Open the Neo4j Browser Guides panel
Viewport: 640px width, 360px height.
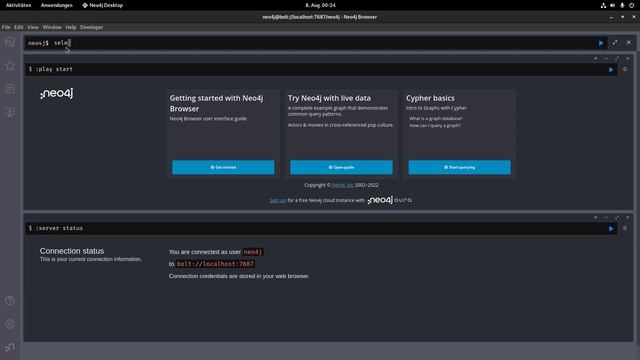10,112
